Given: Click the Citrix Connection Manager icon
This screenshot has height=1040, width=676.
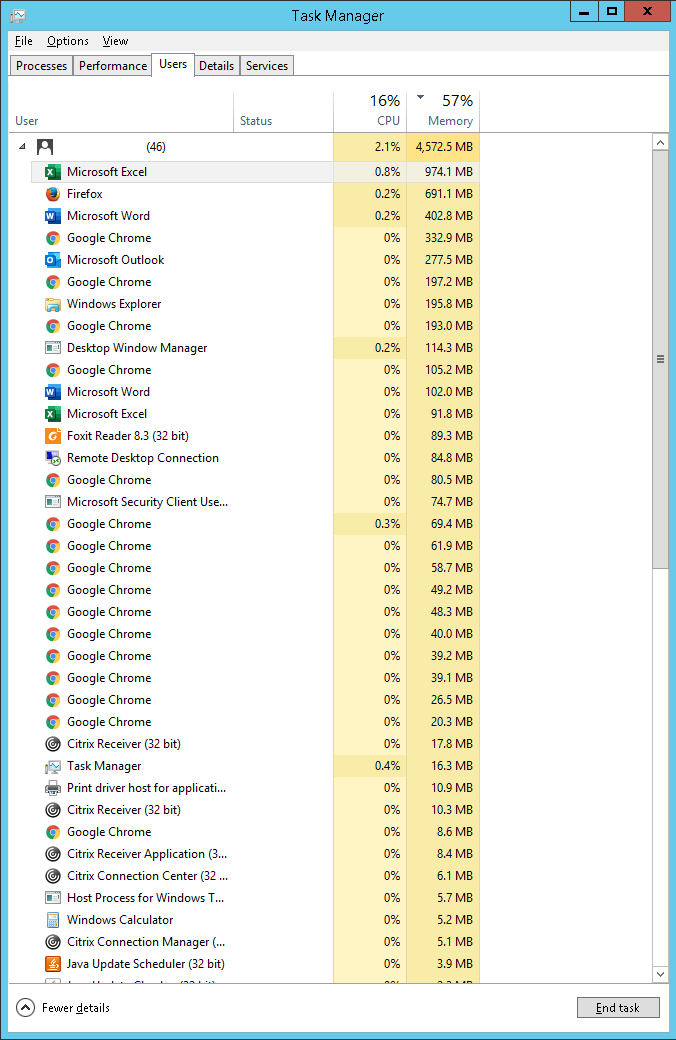Looking at the screenshot, I should tap(52, 942).
